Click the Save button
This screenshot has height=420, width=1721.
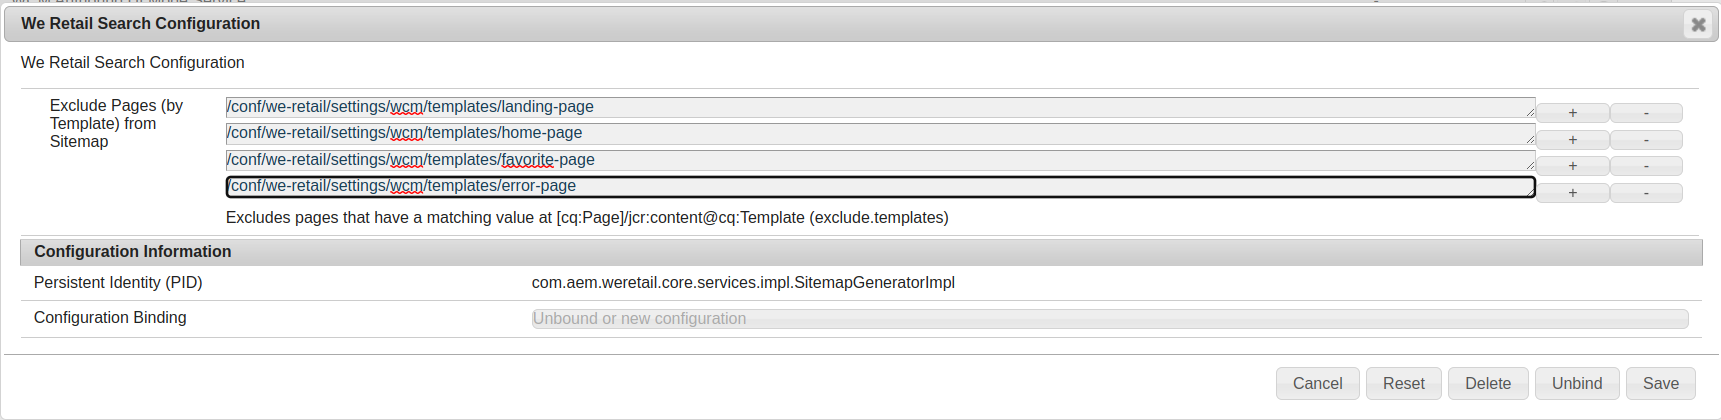pos(1660,384)
